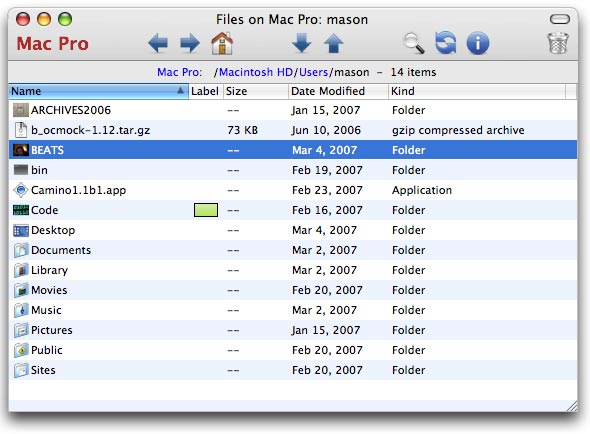This screenshot has height=434, width=590.
Task: Select the ARCHIVES2006 file name
Action: [71, 110]
